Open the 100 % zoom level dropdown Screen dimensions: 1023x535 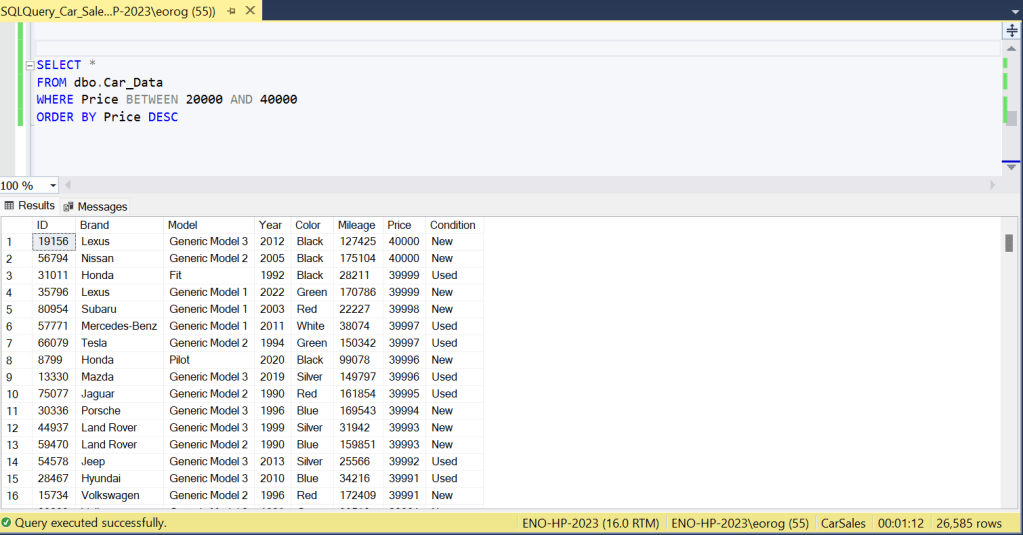pos(53,186)
